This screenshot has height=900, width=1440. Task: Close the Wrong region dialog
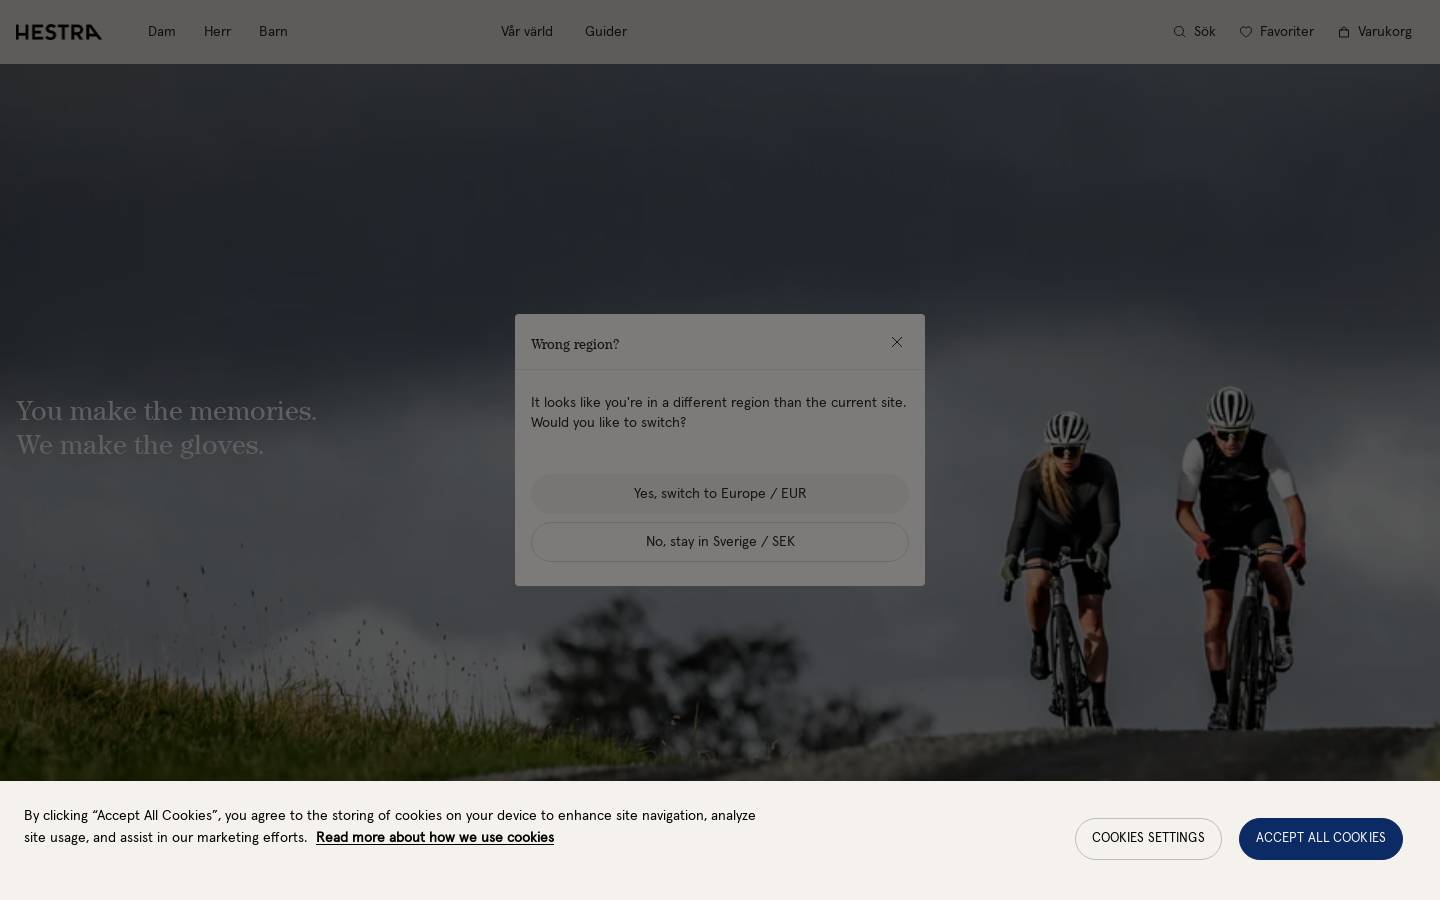[897, 342]
